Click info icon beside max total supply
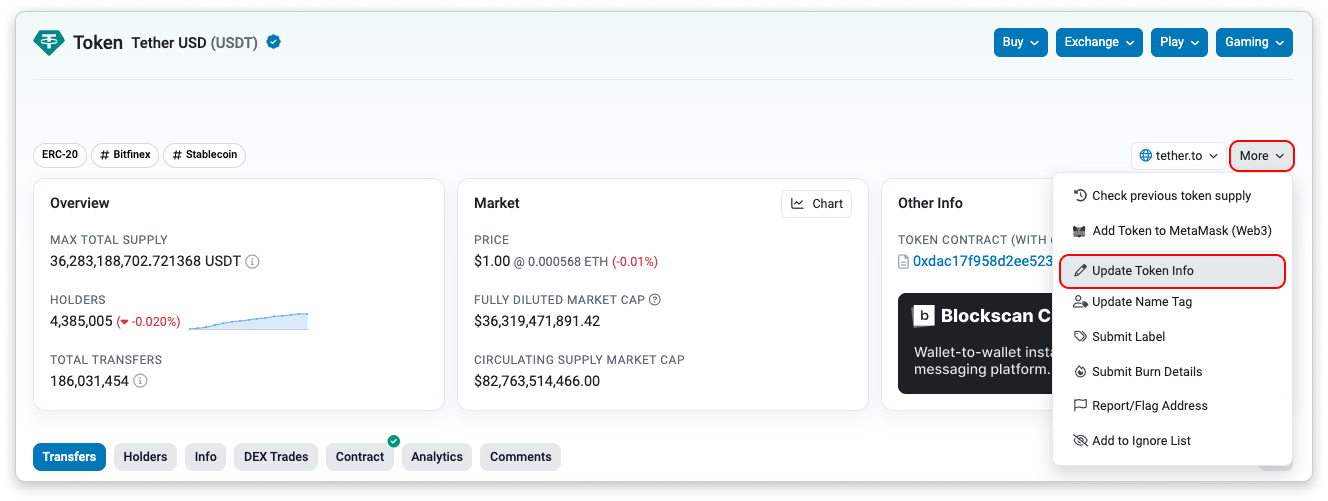This screenshot has width=1328, height=501. point(252,262)
